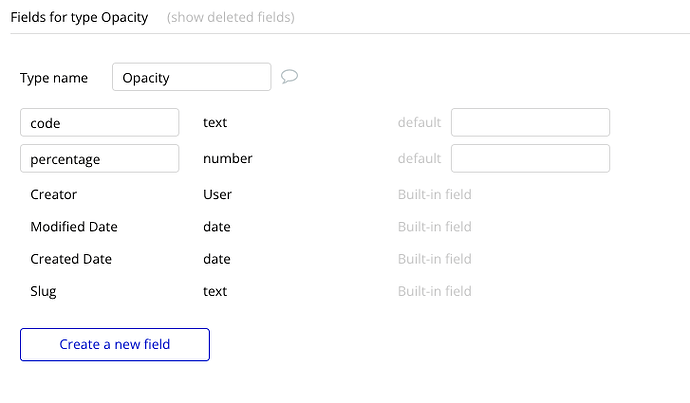690x403 pixels.
Task: Select the Modified Date built-in field
Action: pyautogui.click(x=74, y=227)
